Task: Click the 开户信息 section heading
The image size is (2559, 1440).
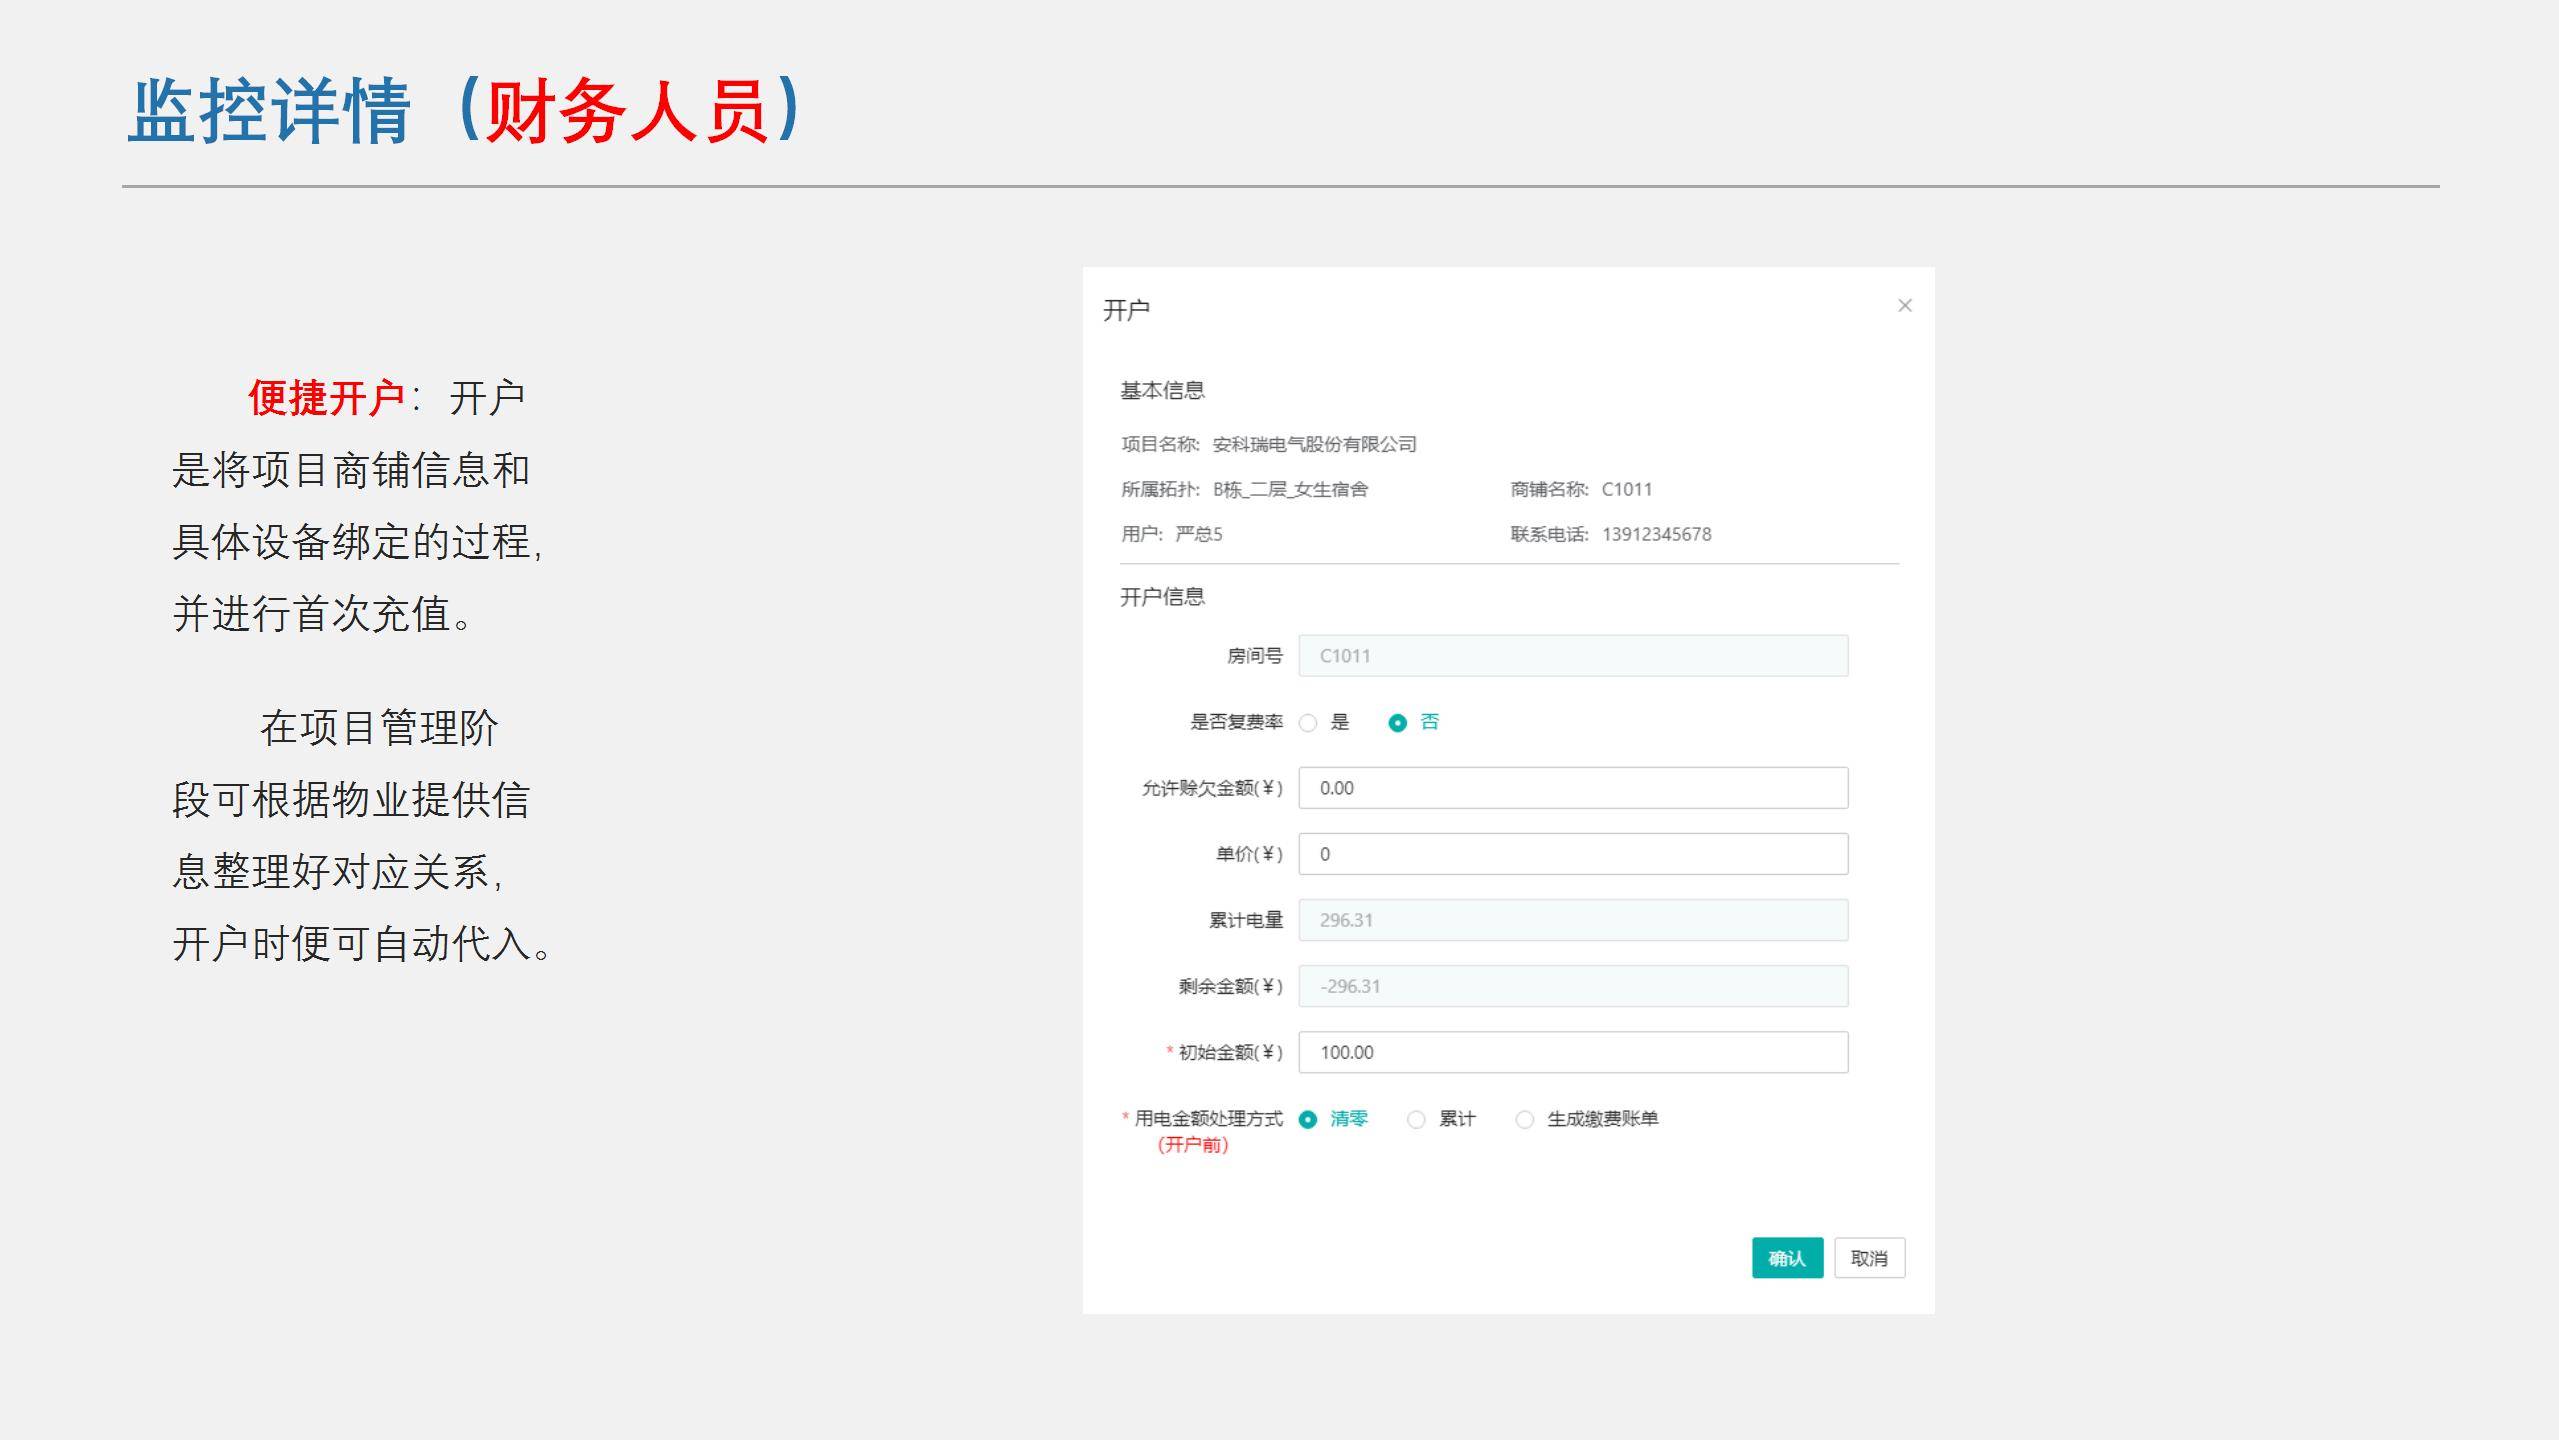Action: tap(1162, 597)
